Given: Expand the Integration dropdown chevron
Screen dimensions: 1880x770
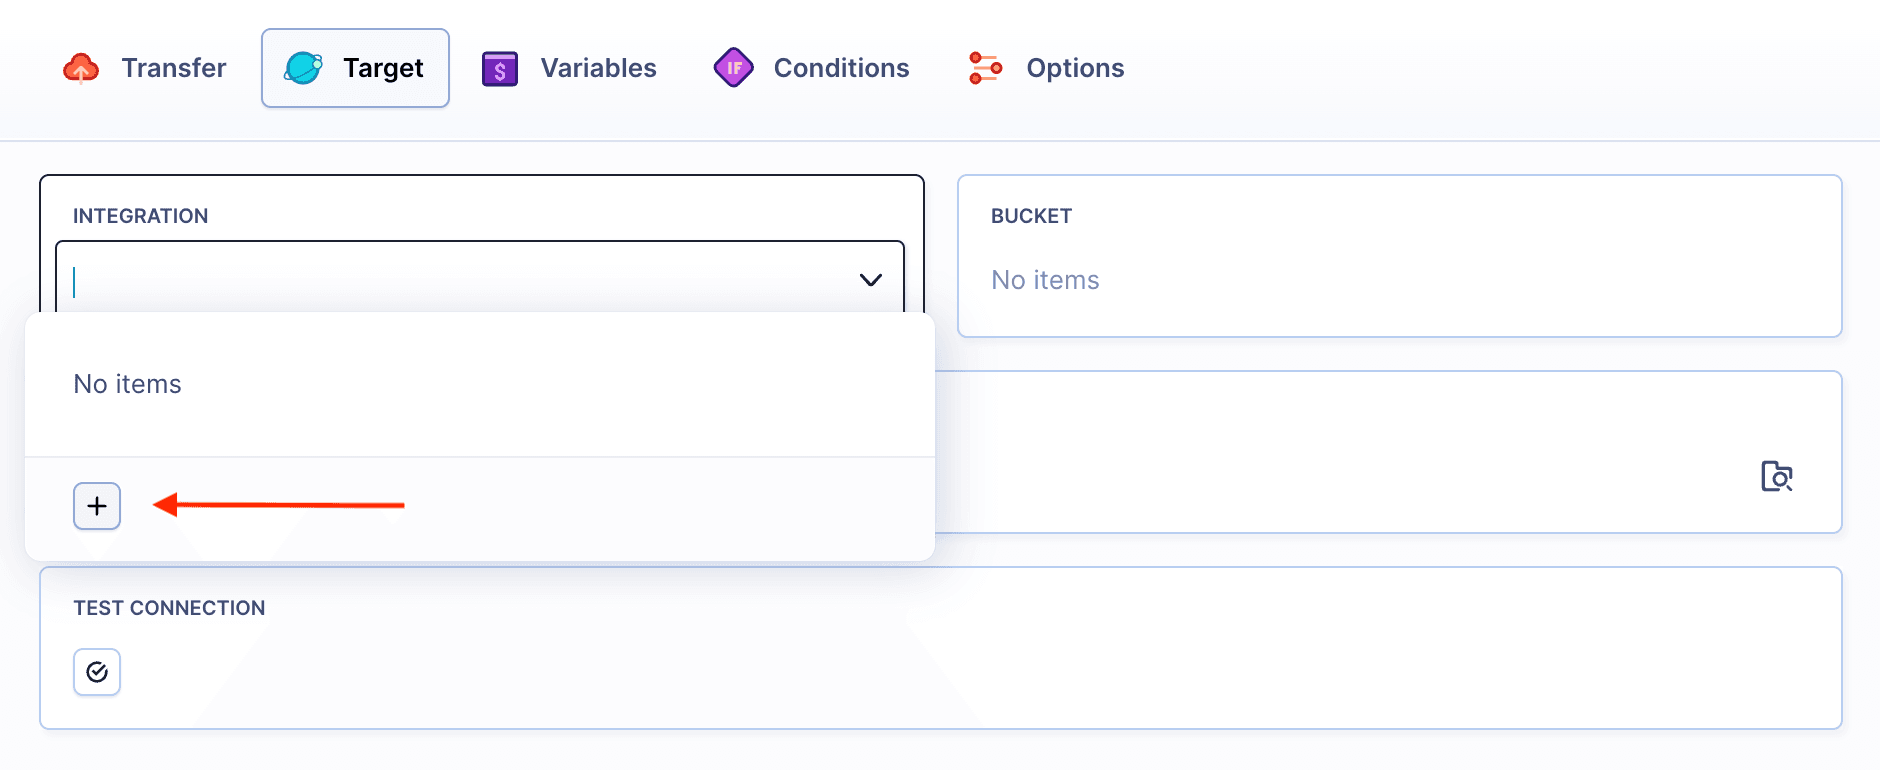Looking at the screenshot, I should tap(869, 280).
